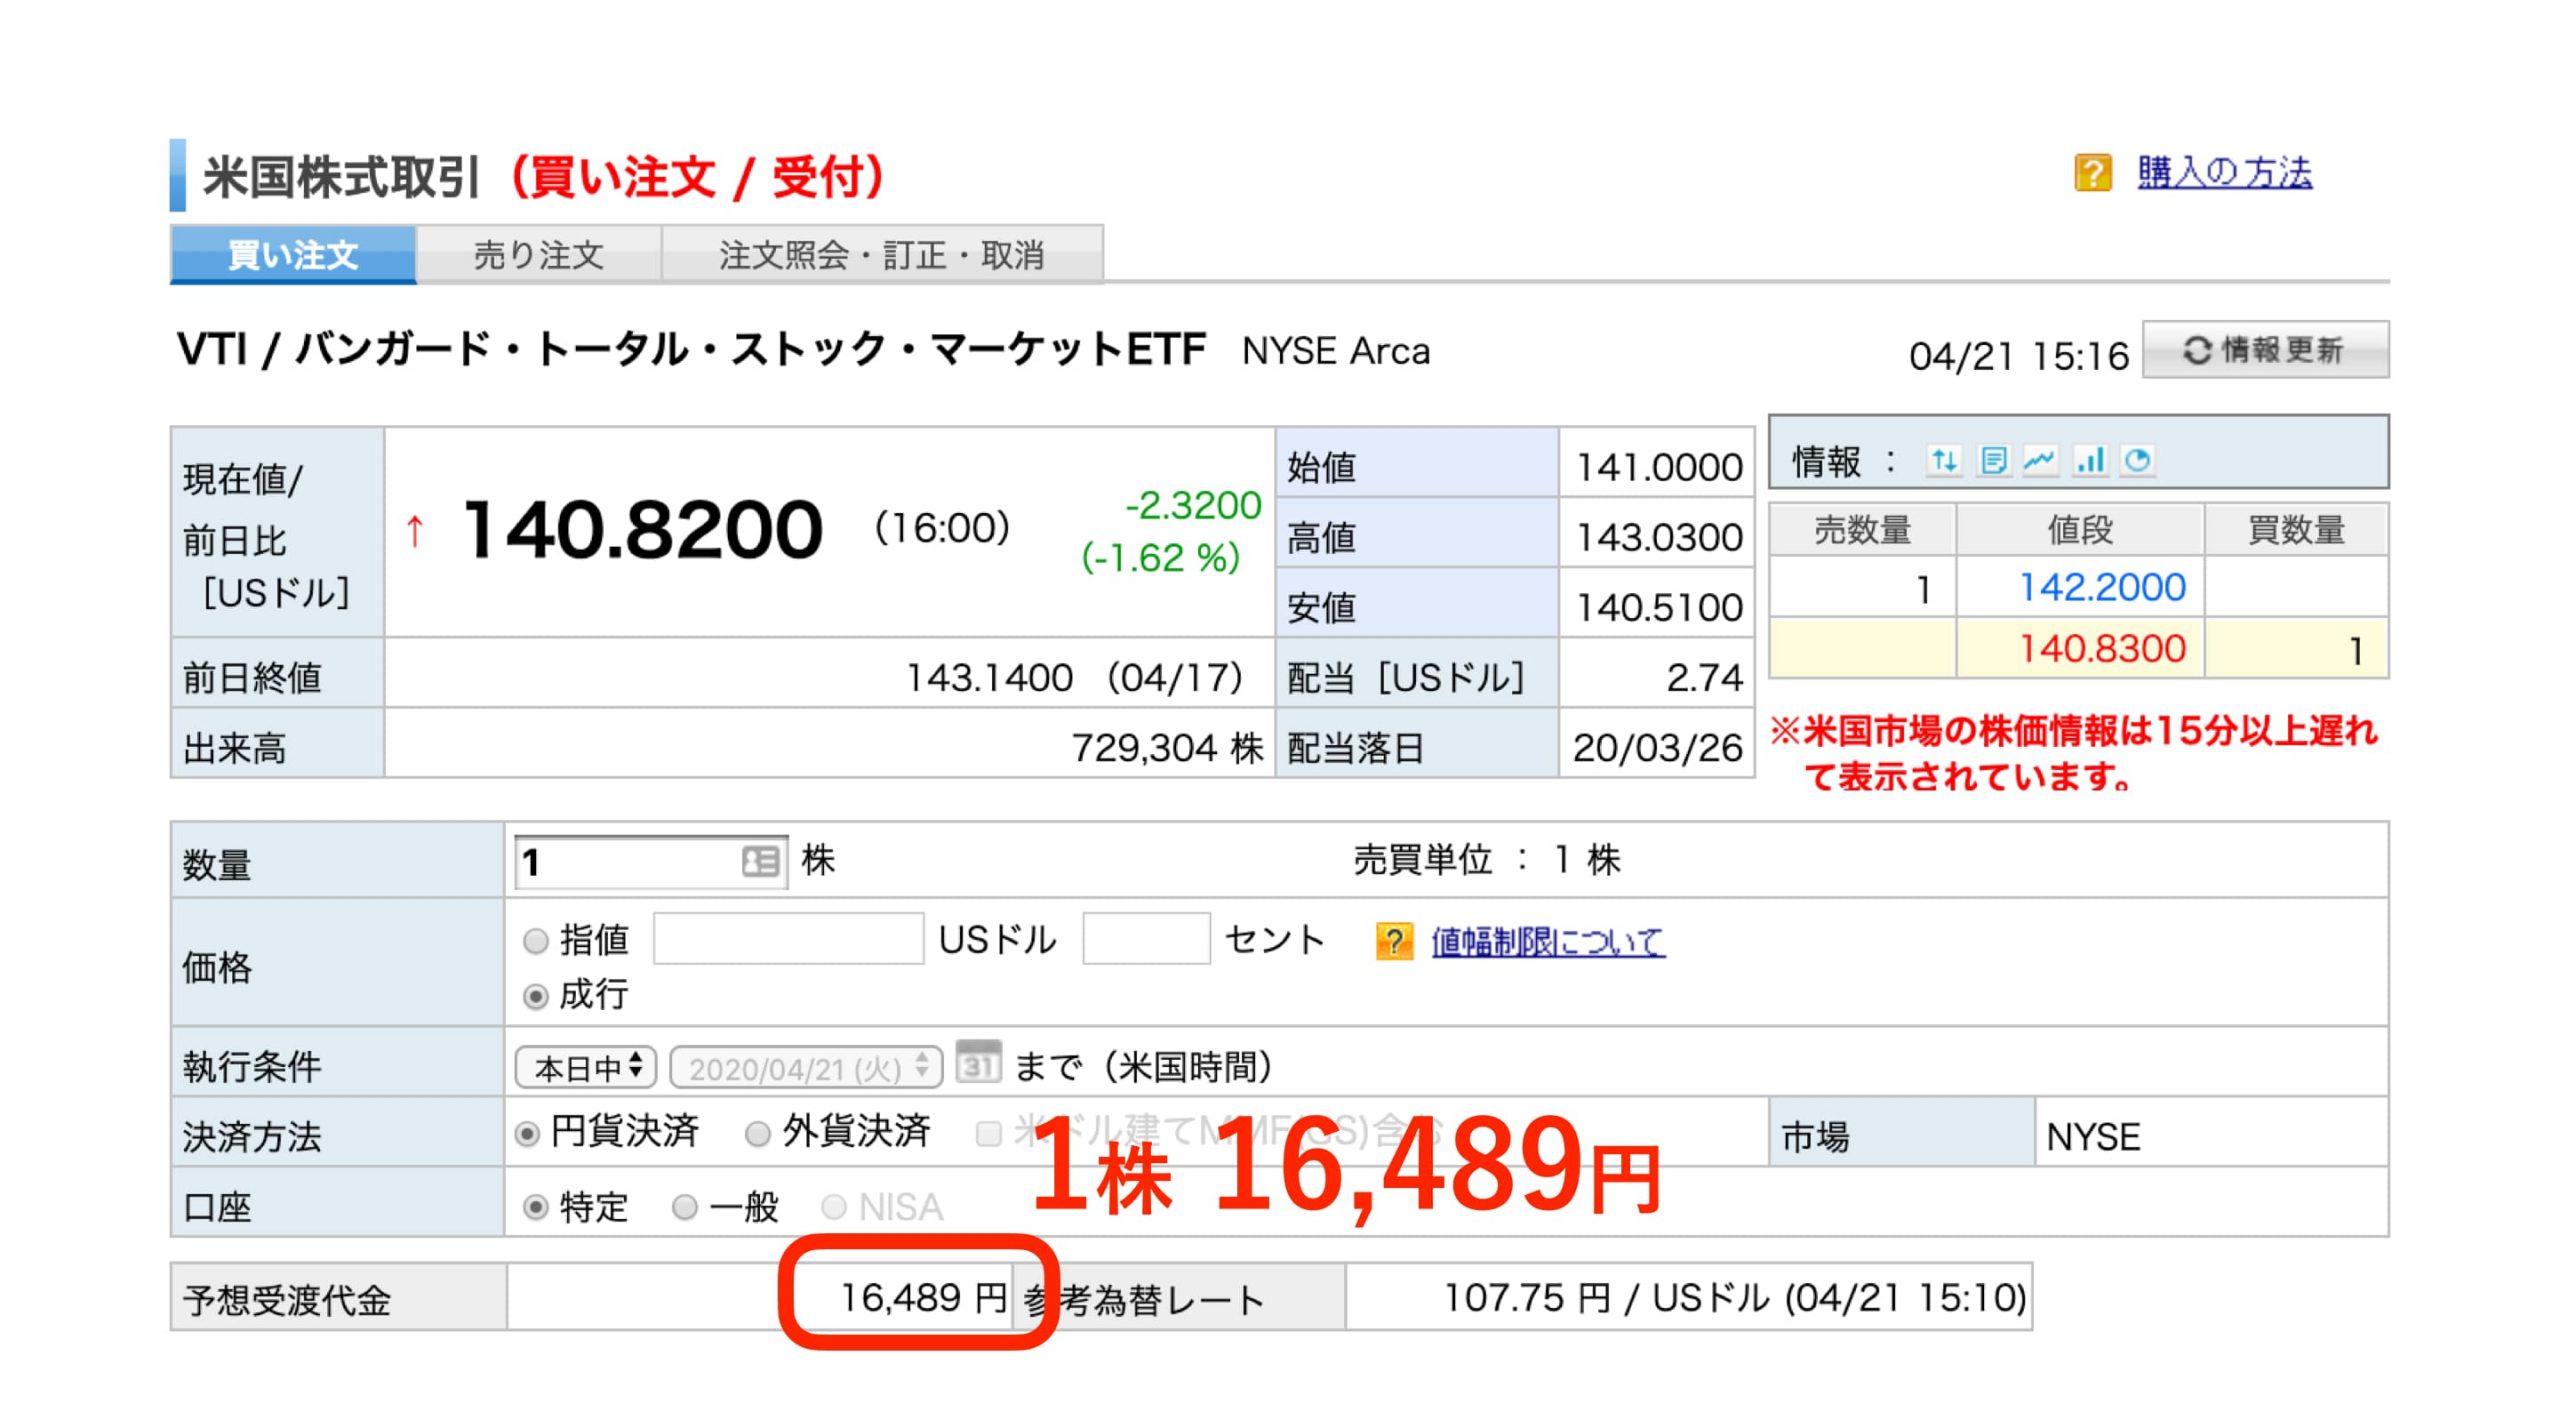Click the 値段 column header
This screenshot has width=2560, height=1428.
pyautogui.click(x=2080, y=530)
